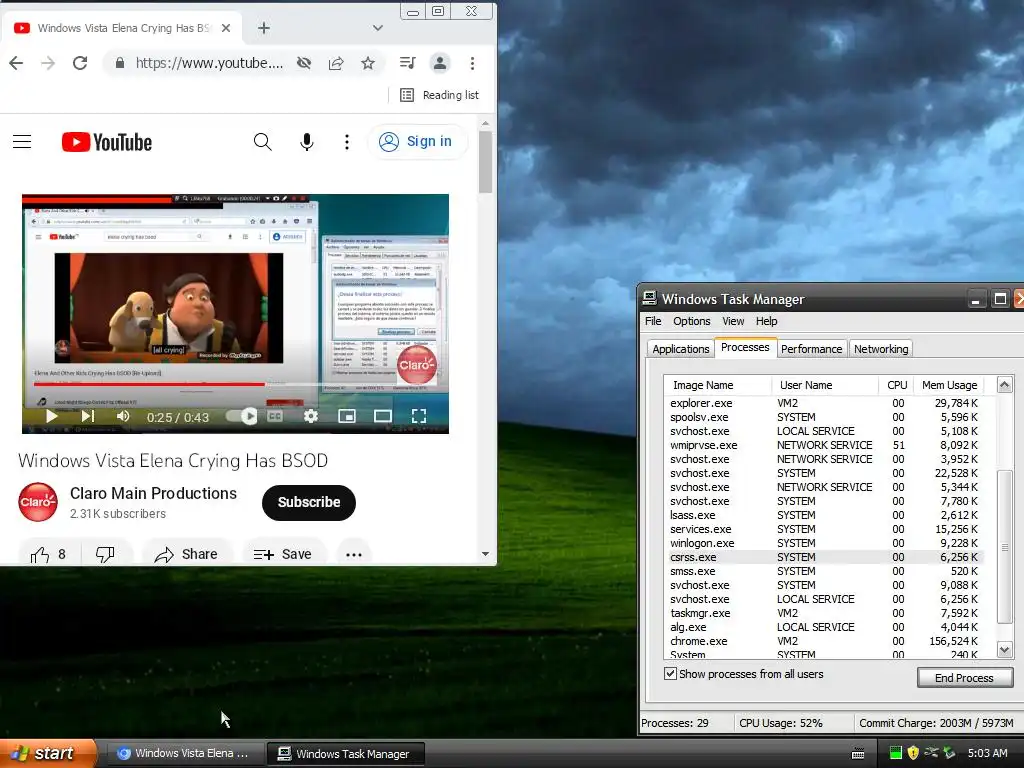This screenshot has height=768, width=1024.
Task: Click YouTube page scrollbar up arrow
Action: click(485, 123)
